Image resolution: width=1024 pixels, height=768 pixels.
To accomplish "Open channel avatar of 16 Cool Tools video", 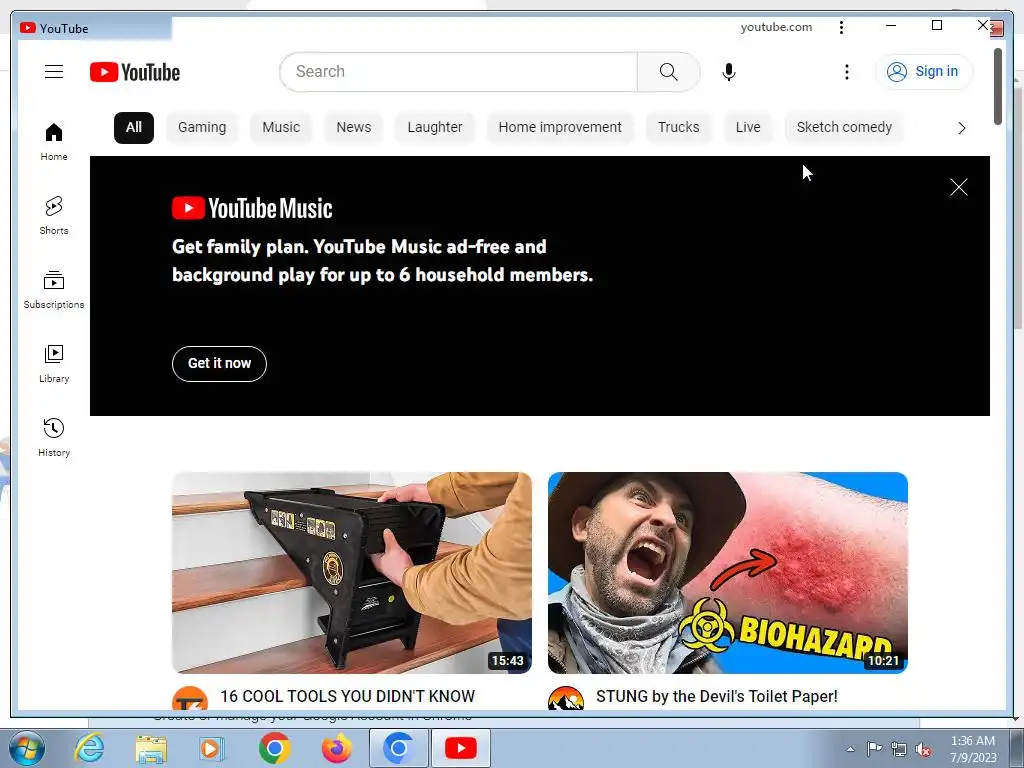I will [x=190, y=699].
